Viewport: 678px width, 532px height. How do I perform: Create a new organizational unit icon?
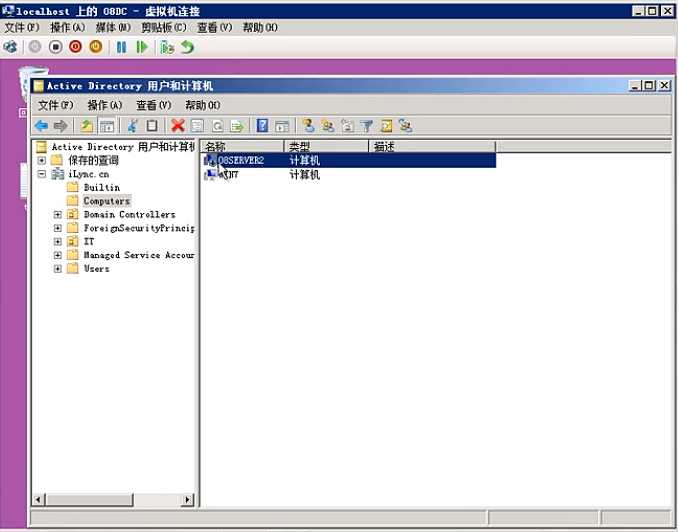click(x=347, y=126)
